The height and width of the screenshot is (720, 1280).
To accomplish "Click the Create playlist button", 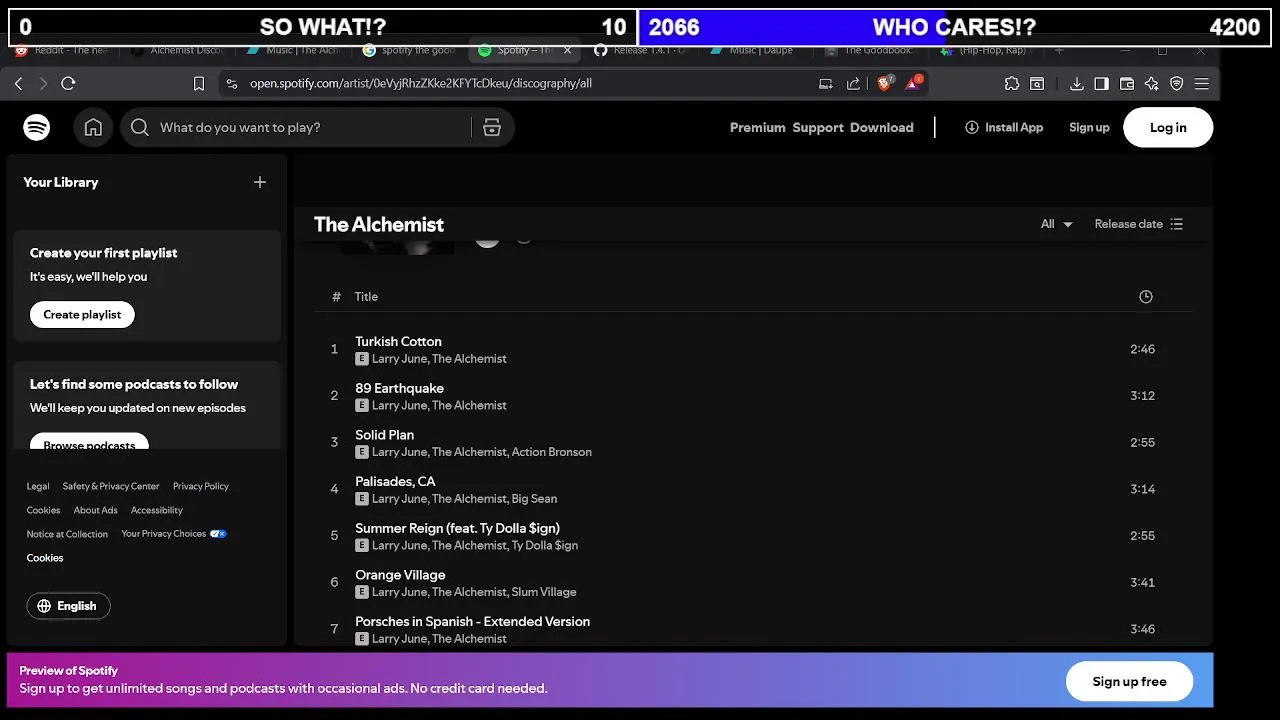I will coord(82,314).
